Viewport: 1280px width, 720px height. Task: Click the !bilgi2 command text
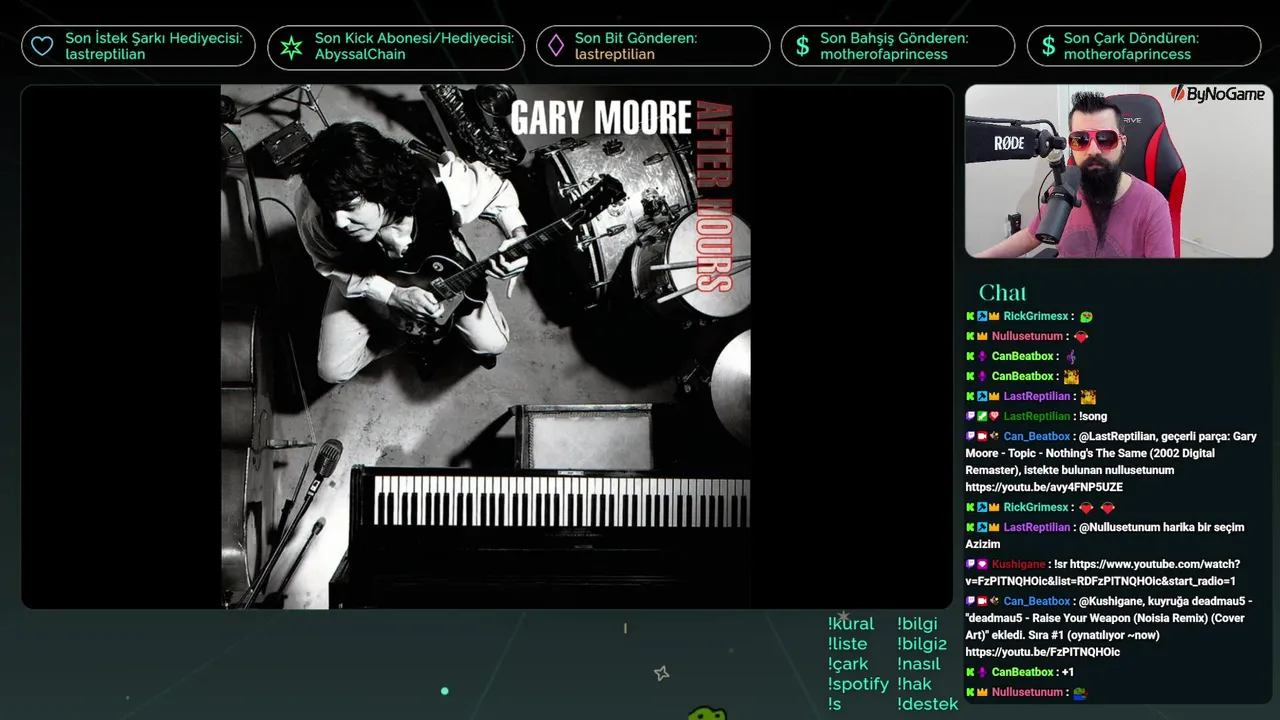(x=922, y=644)
